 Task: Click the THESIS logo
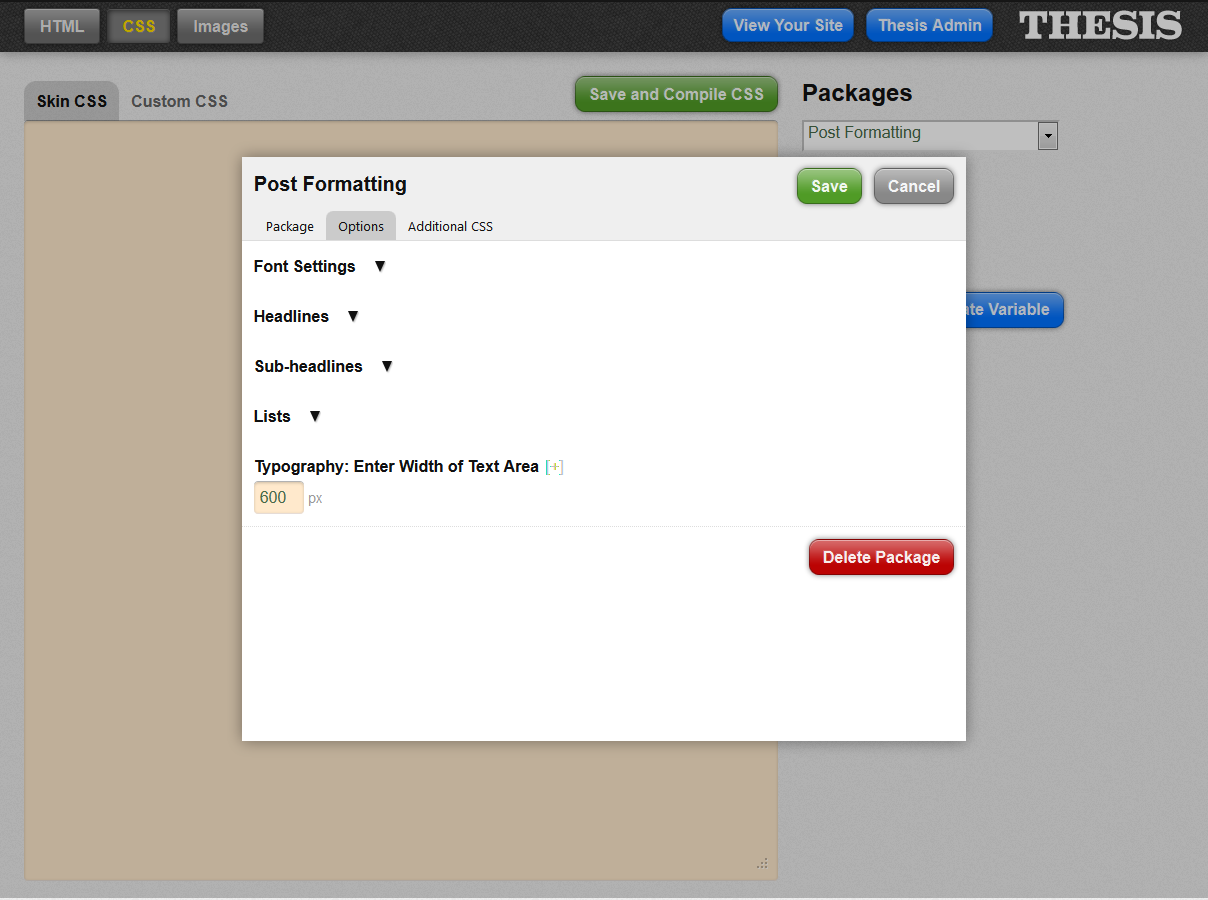click(1100, 25)
